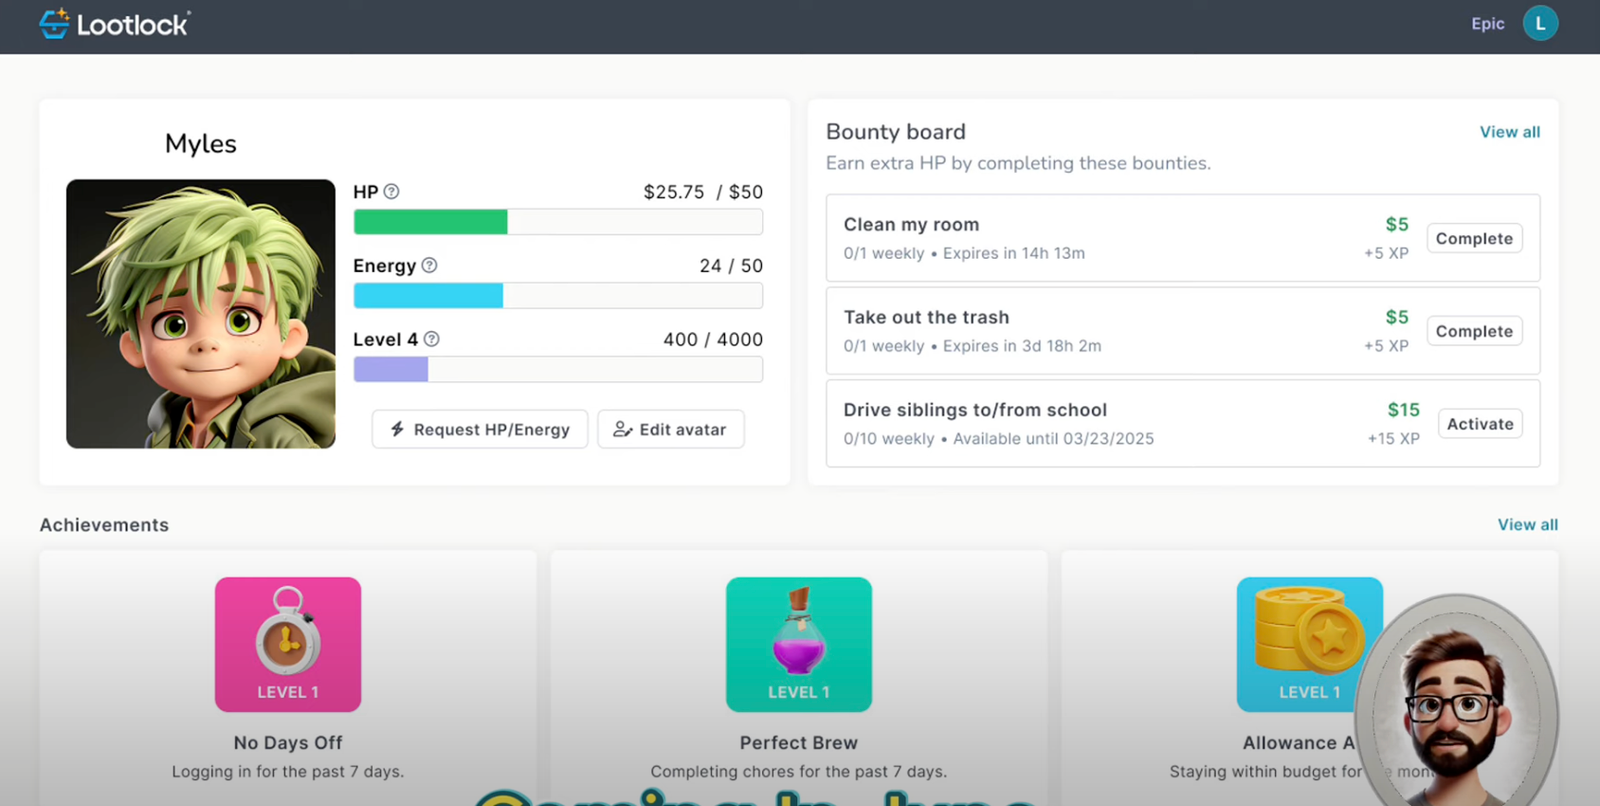Click Request HP/Energy button
This screenshot has width=1600, height=806.
480,429
